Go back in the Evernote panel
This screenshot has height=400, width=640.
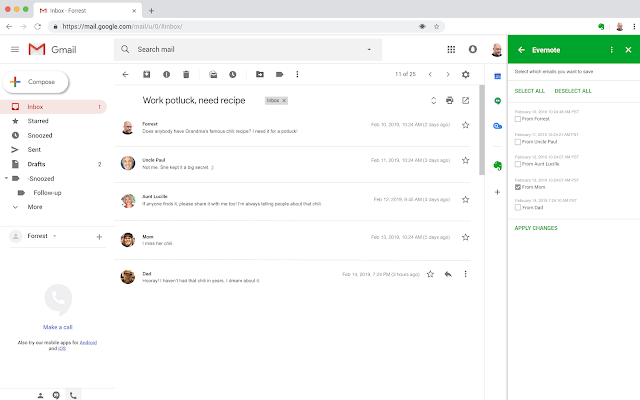[521, 50]
